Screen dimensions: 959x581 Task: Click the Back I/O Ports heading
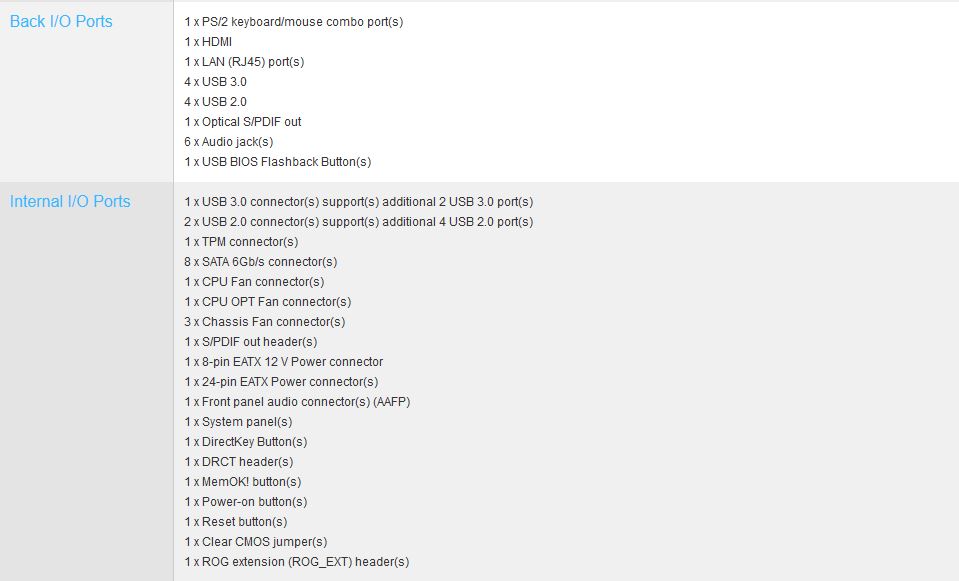[61, 21]
